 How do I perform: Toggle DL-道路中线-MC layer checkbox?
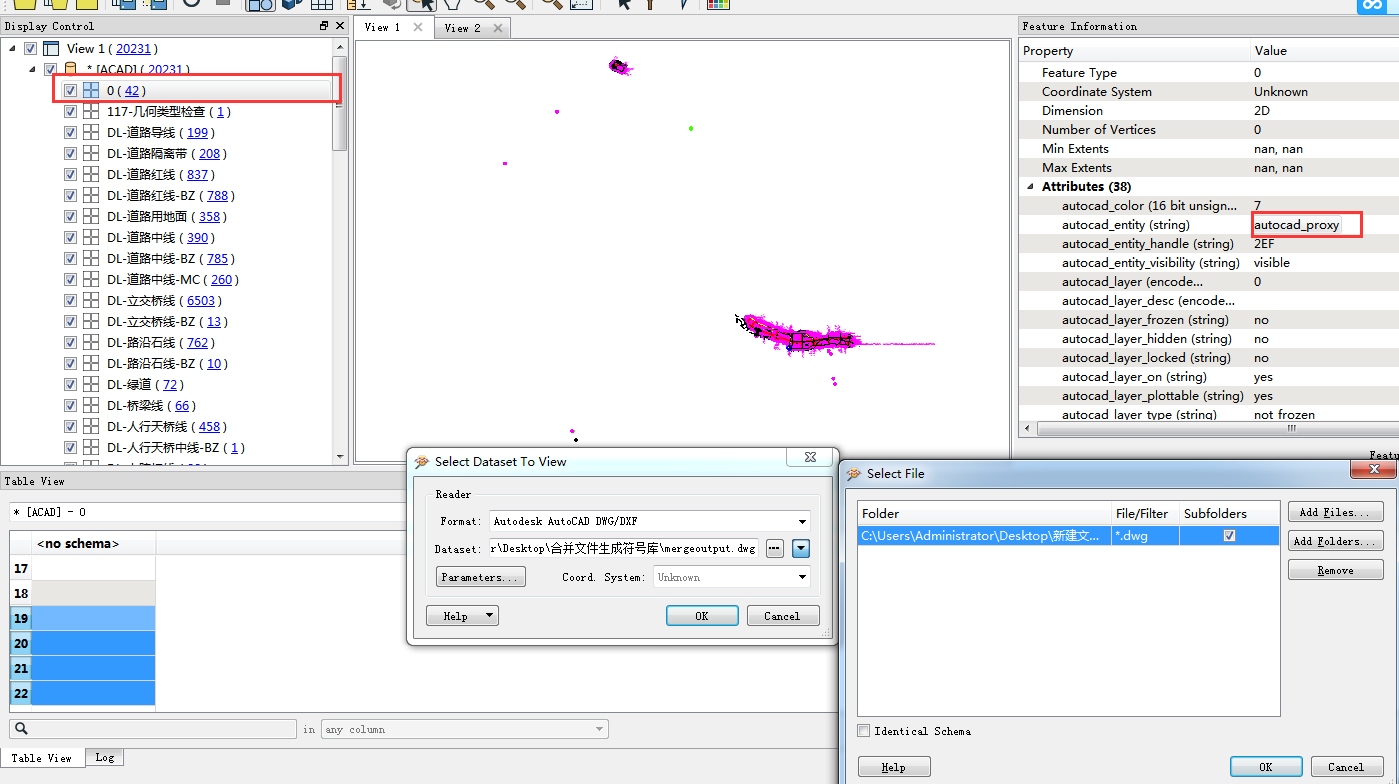point(70,279)
